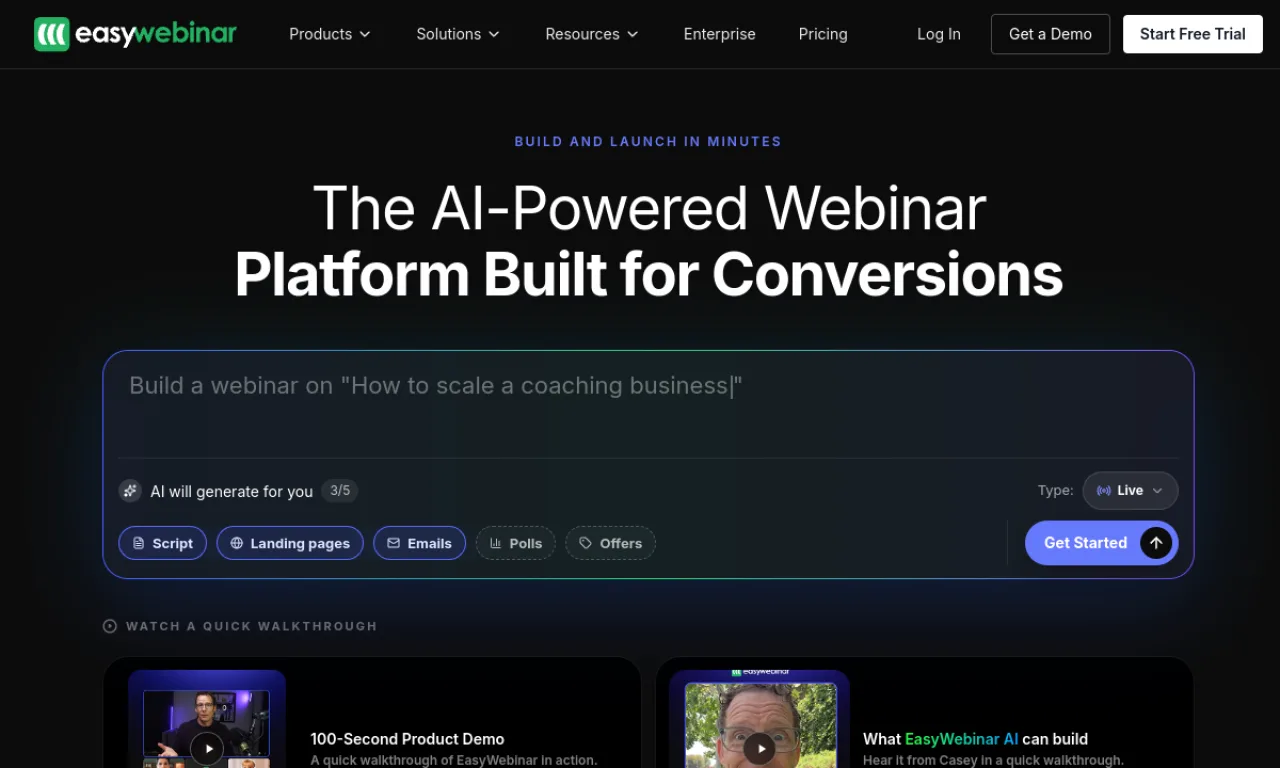Screen dimensions: 1280x768
Task: Toggle the Emails generation chip
Action: coord(419,543)
